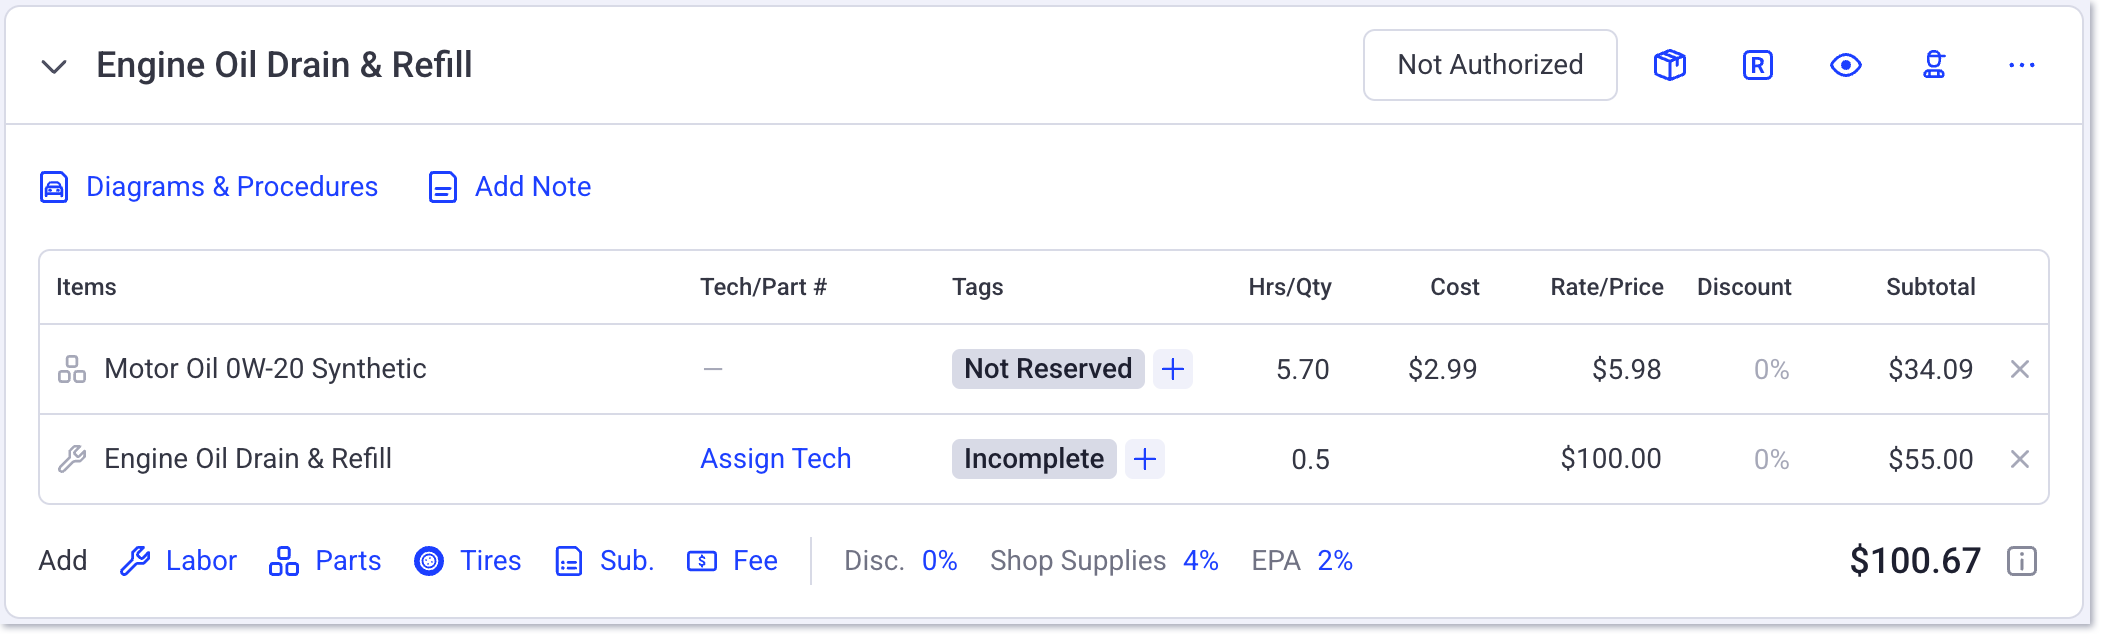Open the Not Authorized status dropdown
The height and width of the screenshot is (644, 2110).
pos(1490,65)
